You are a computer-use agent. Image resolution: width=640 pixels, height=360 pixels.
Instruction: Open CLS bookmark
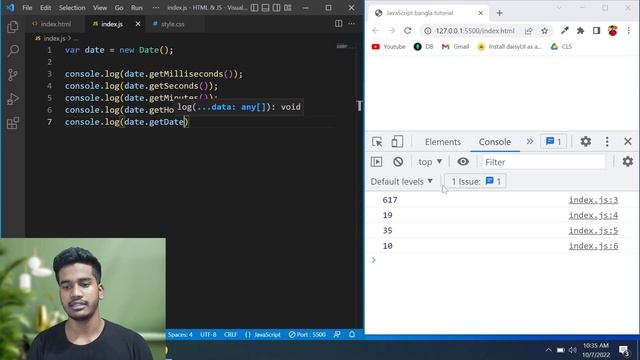561,47
